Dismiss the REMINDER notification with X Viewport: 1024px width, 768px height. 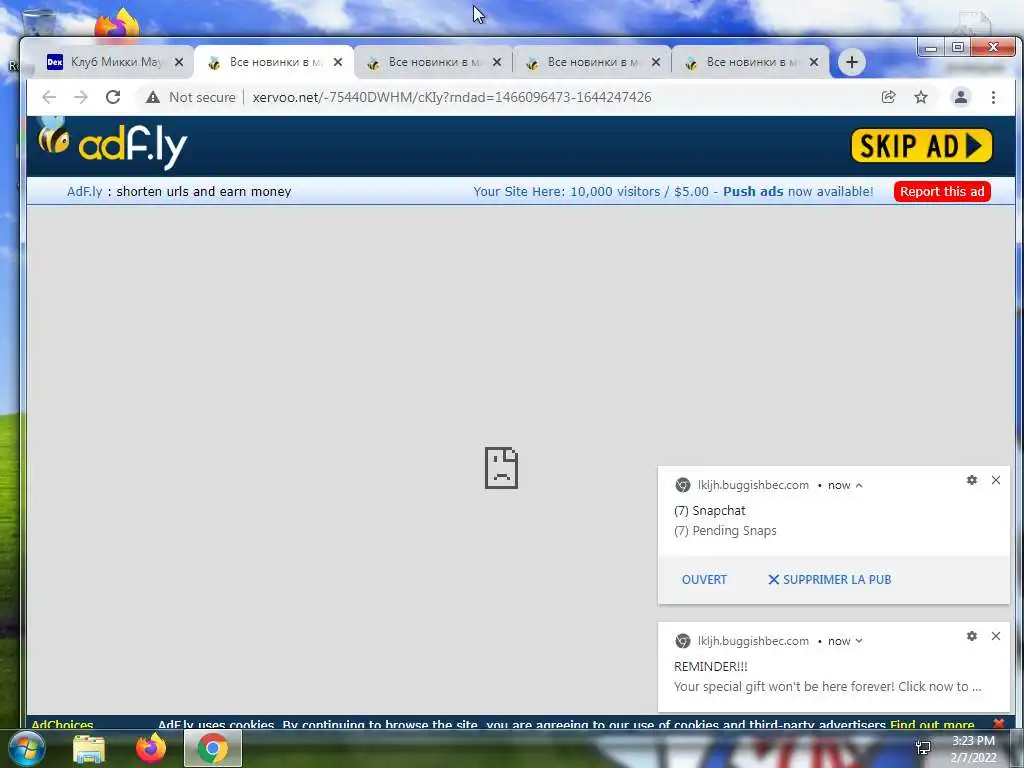coord(996,636)
